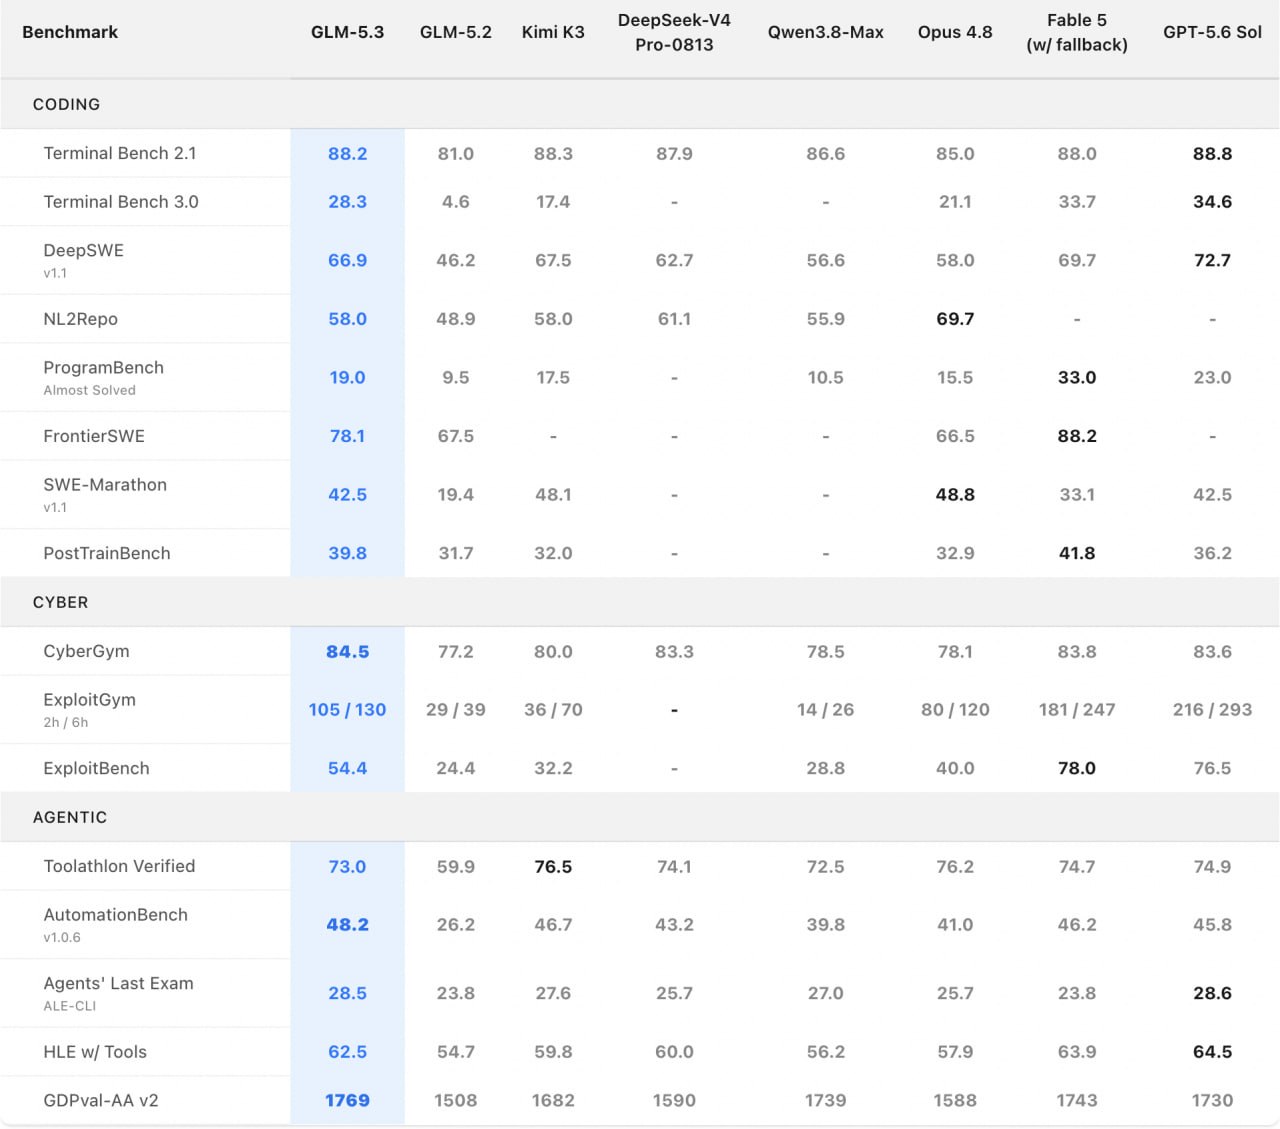Image resolution: width=1280 pixels, height=1129 pixels.
Task: Click the 'CODING' section heading
Action: coord(66,104)
